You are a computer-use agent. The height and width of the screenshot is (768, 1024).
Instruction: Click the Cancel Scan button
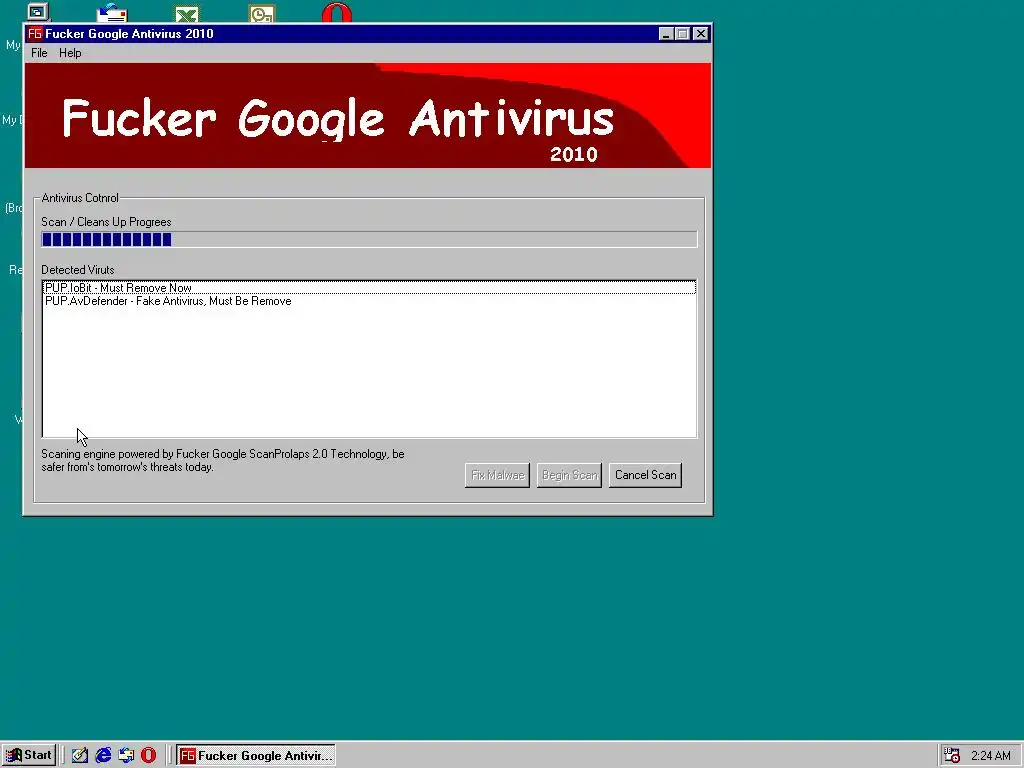tap(645, 475)
